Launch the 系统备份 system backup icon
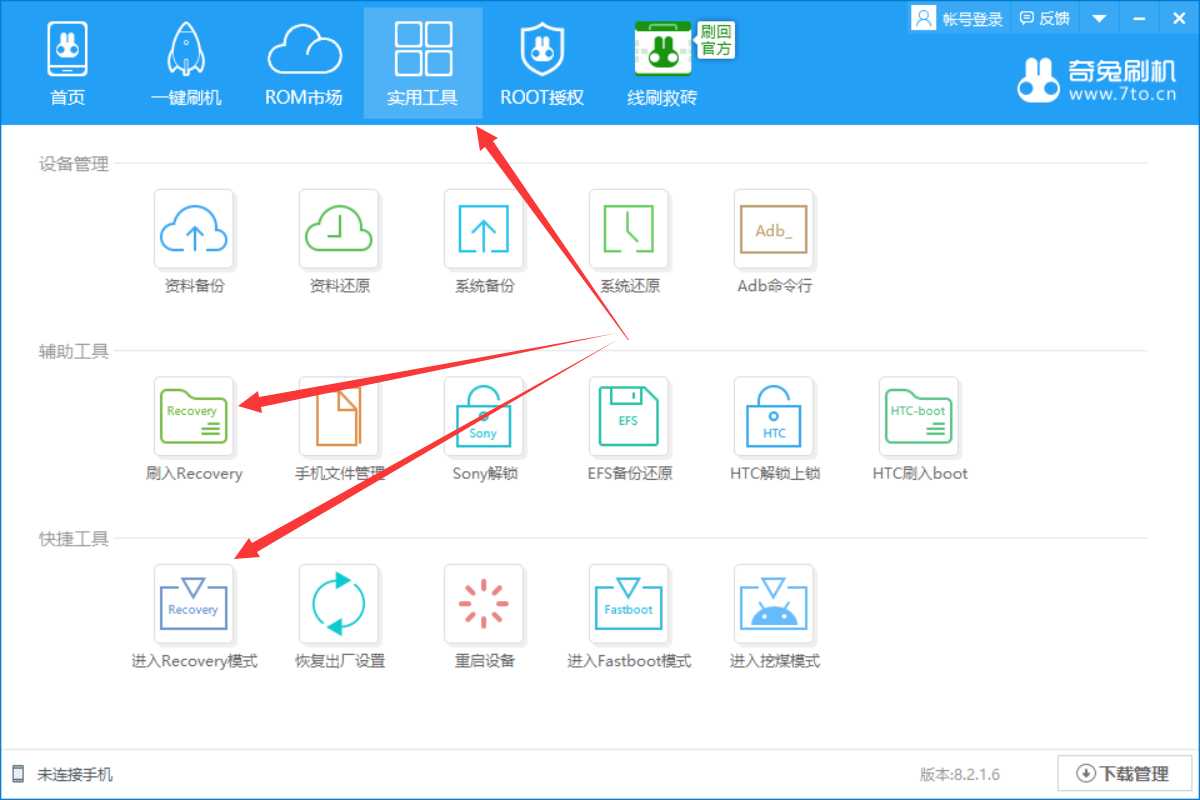 484,229
